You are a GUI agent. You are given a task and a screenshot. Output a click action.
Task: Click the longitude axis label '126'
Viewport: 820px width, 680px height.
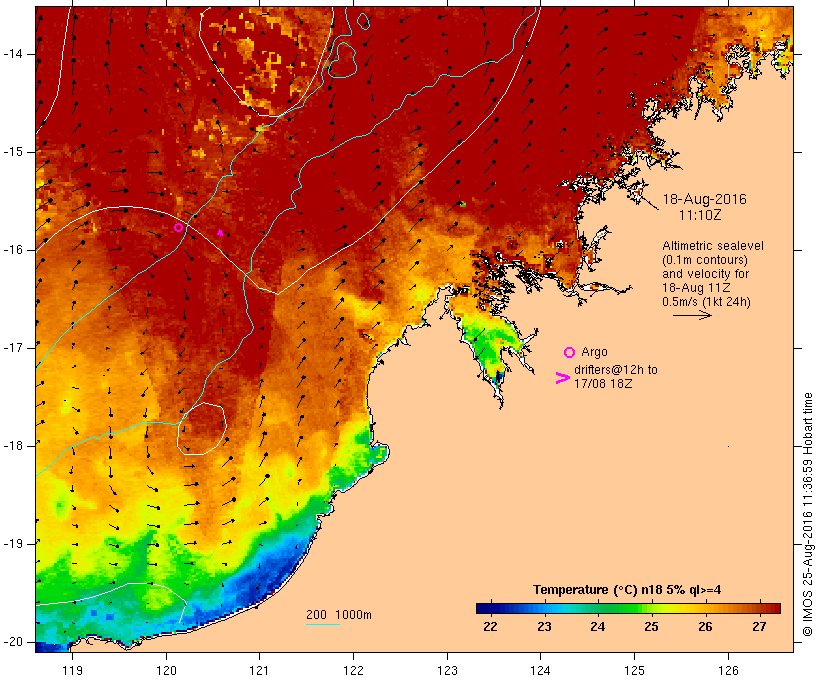pyautogui.click(x=728, y=670)
